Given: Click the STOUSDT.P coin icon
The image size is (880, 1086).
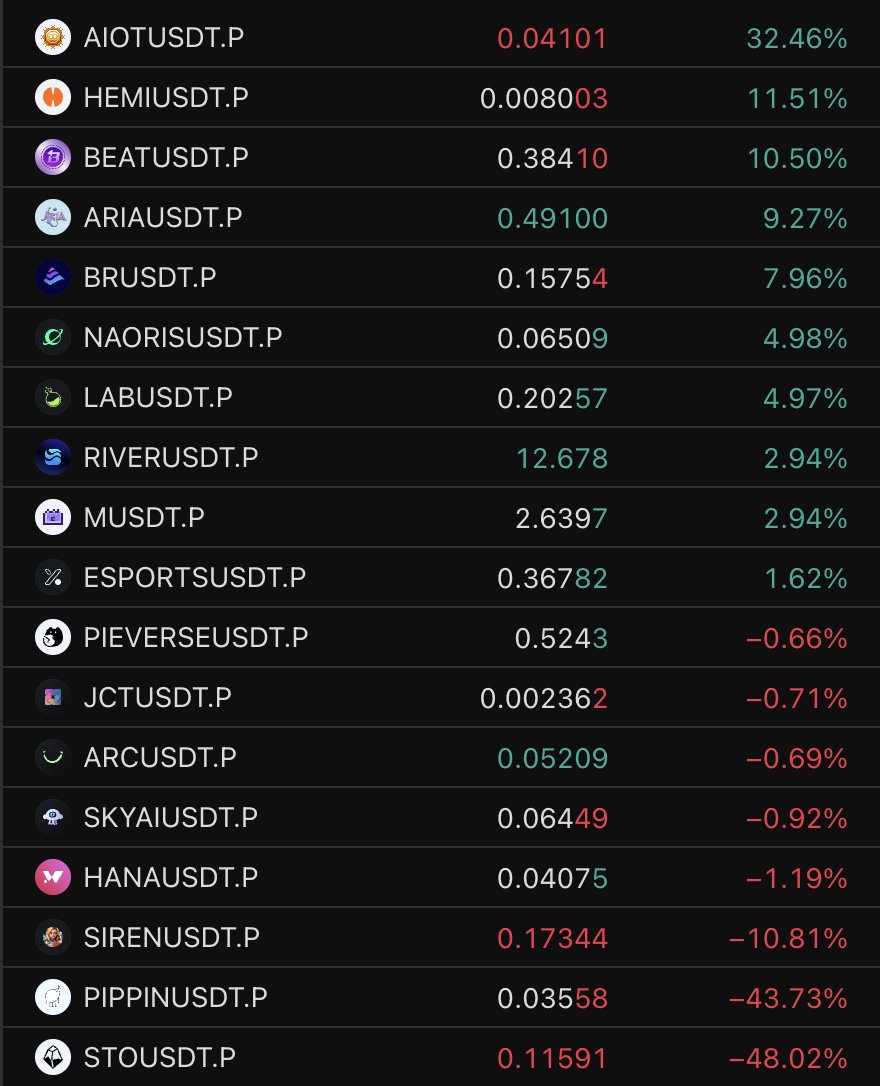Looking at the screenshot, I should (52, 1058).
